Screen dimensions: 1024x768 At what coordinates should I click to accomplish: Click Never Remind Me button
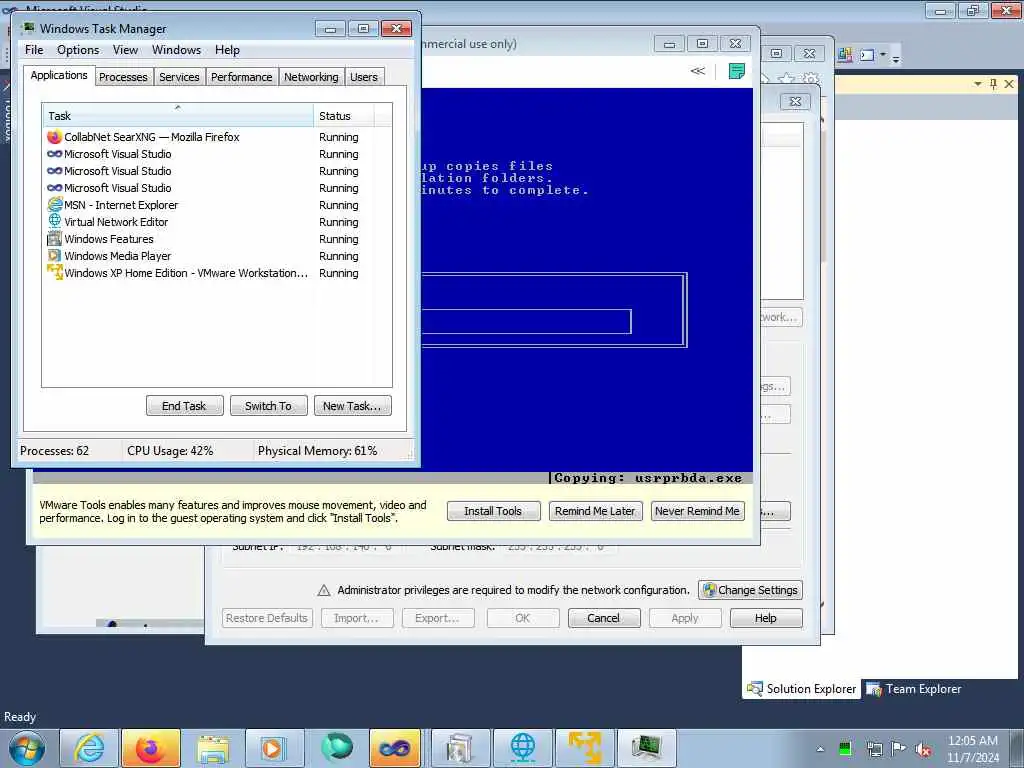coord(697,511)
